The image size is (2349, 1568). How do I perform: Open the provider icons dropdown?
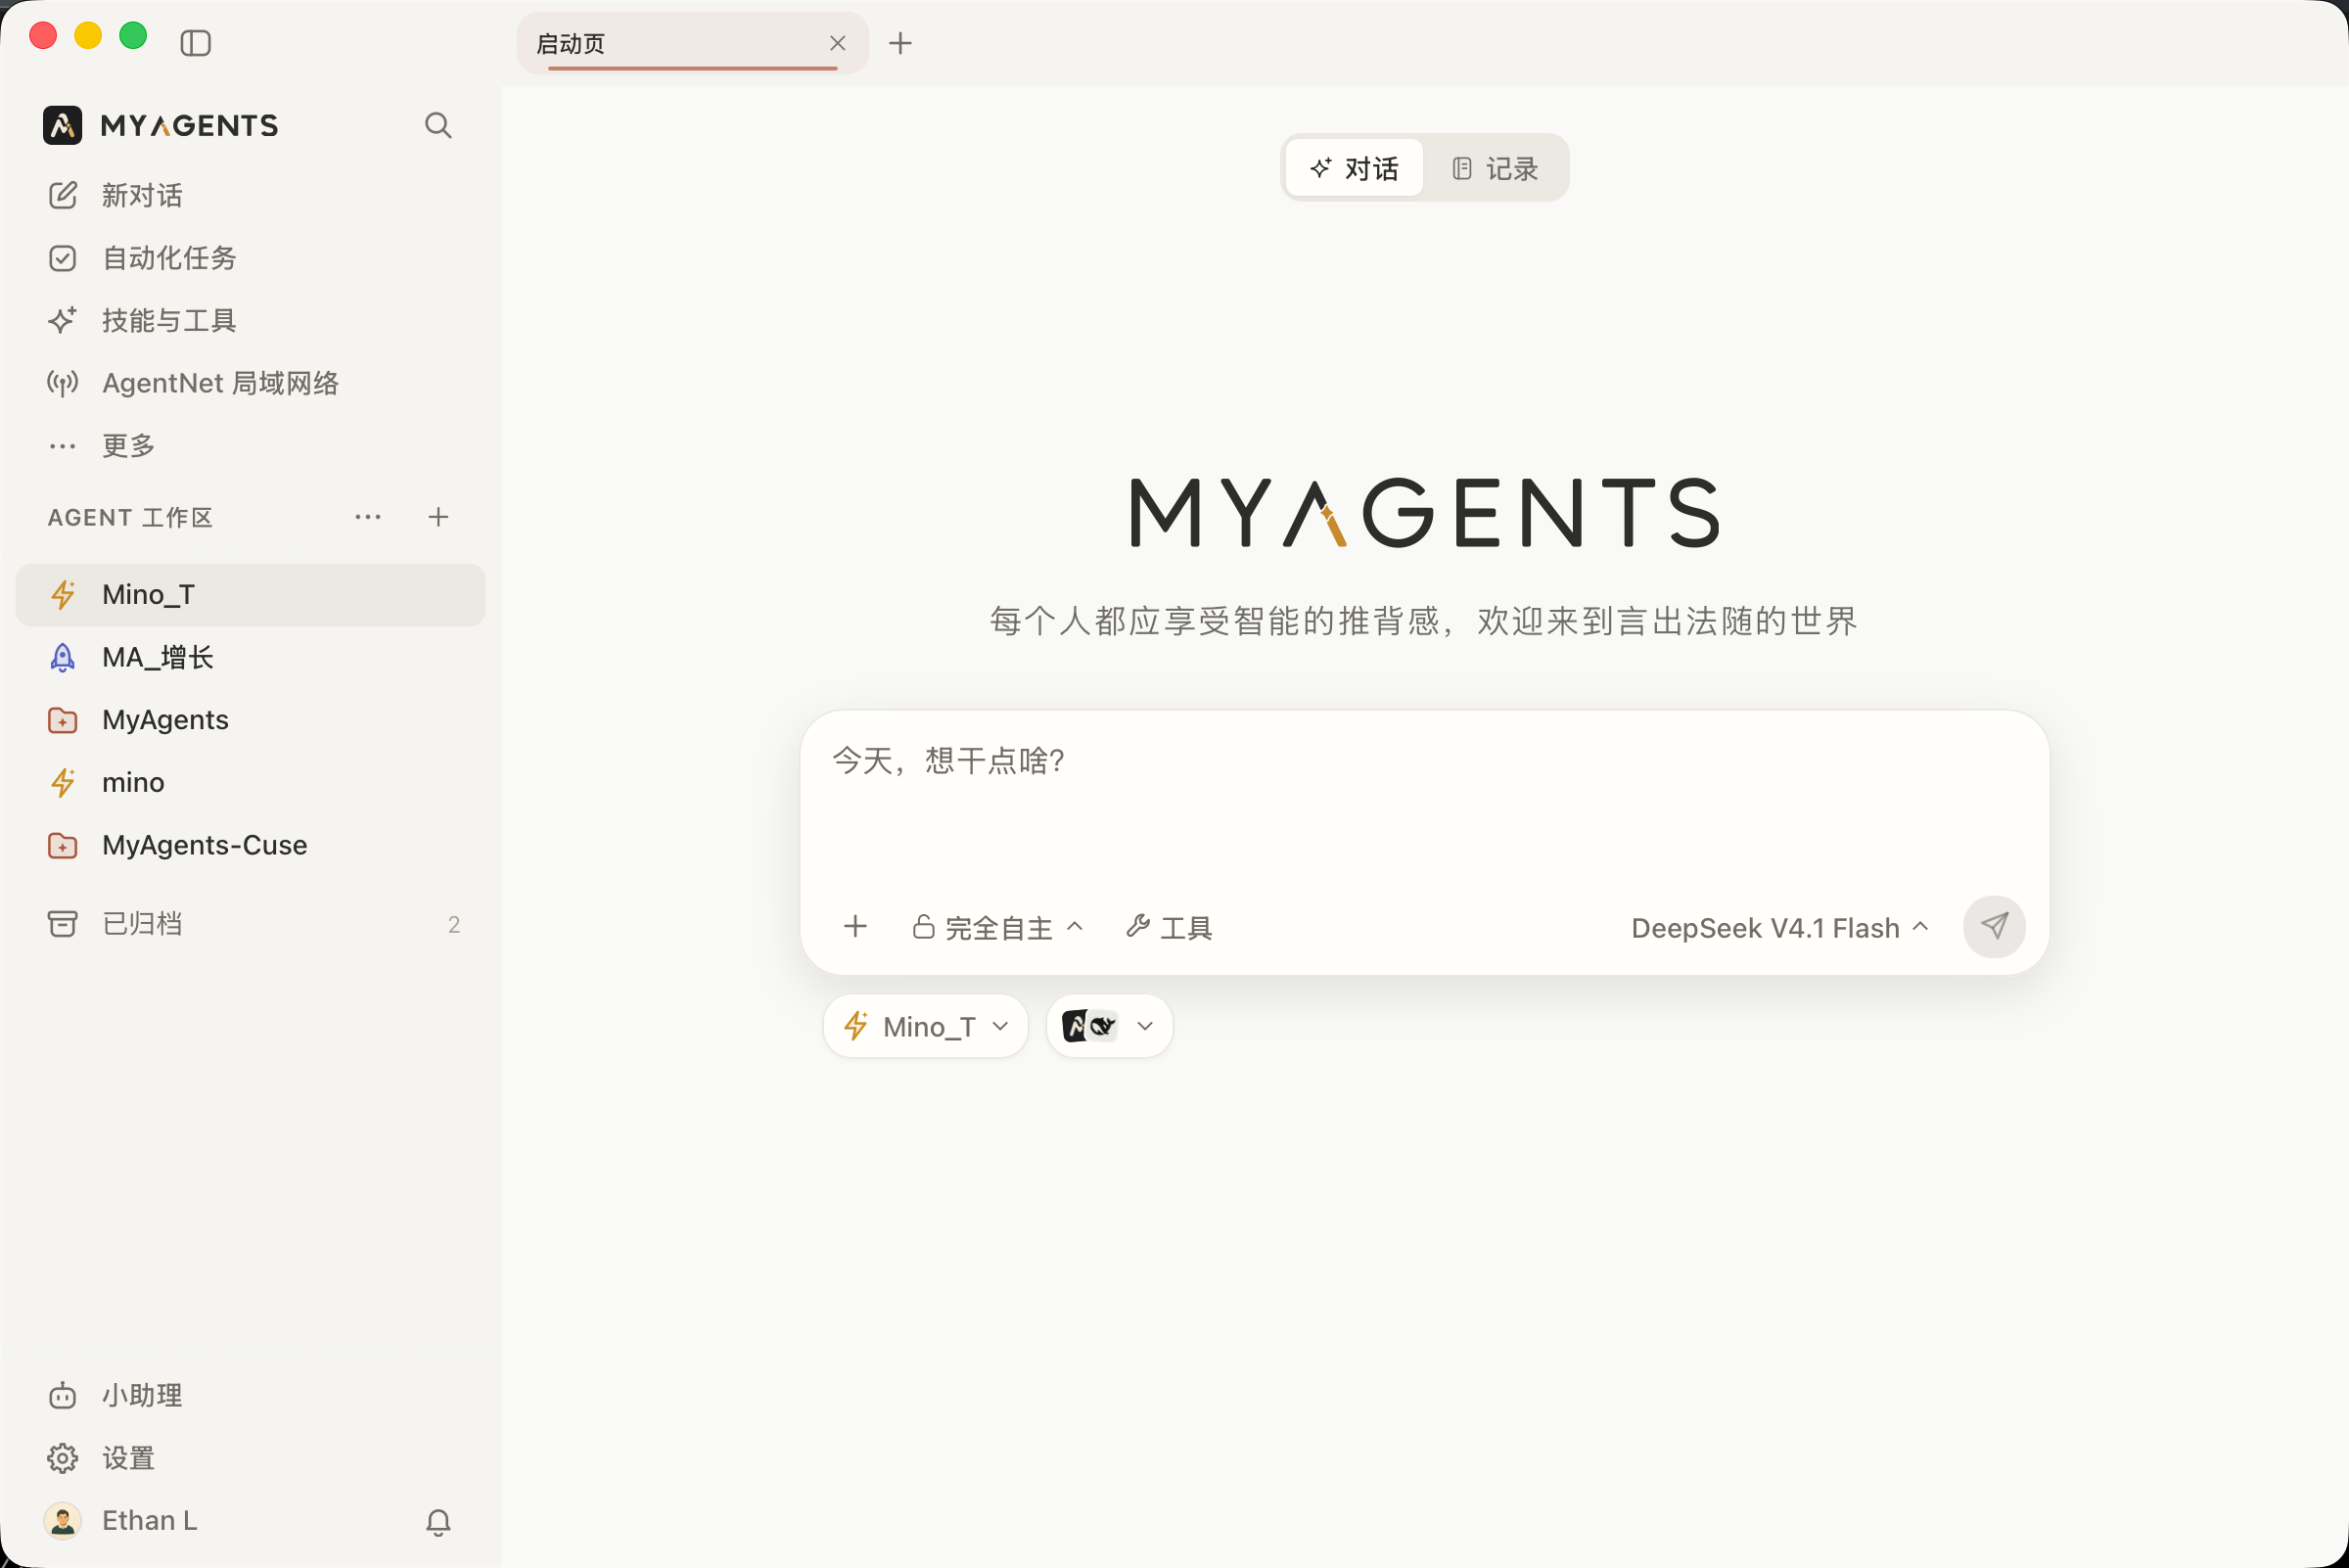1109,1026
